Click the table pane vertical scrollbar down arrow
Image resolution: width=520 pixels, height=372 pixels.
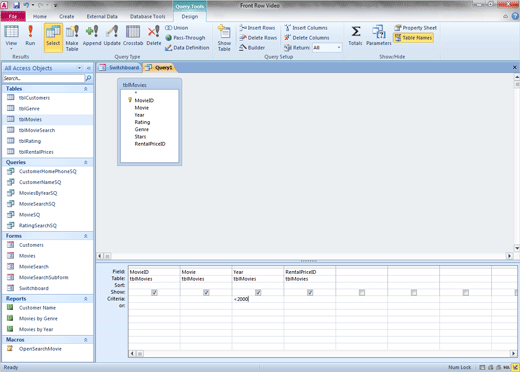(517, 248)
